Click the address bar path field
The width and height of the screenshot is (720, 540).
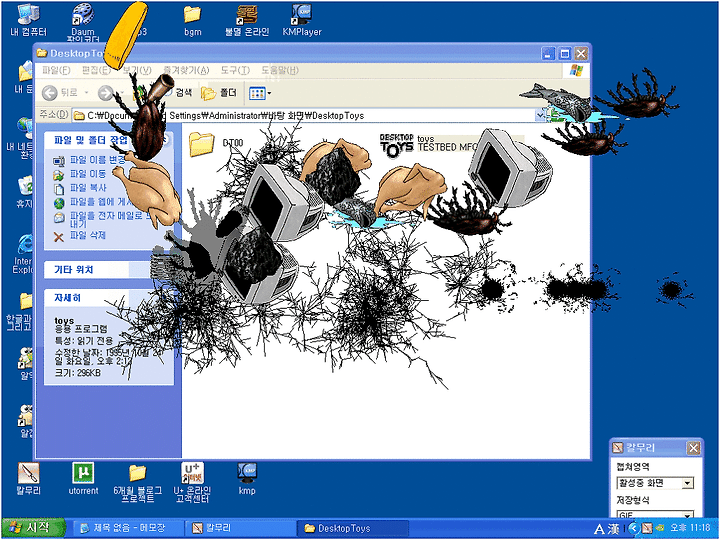click(x=303, y=116)
